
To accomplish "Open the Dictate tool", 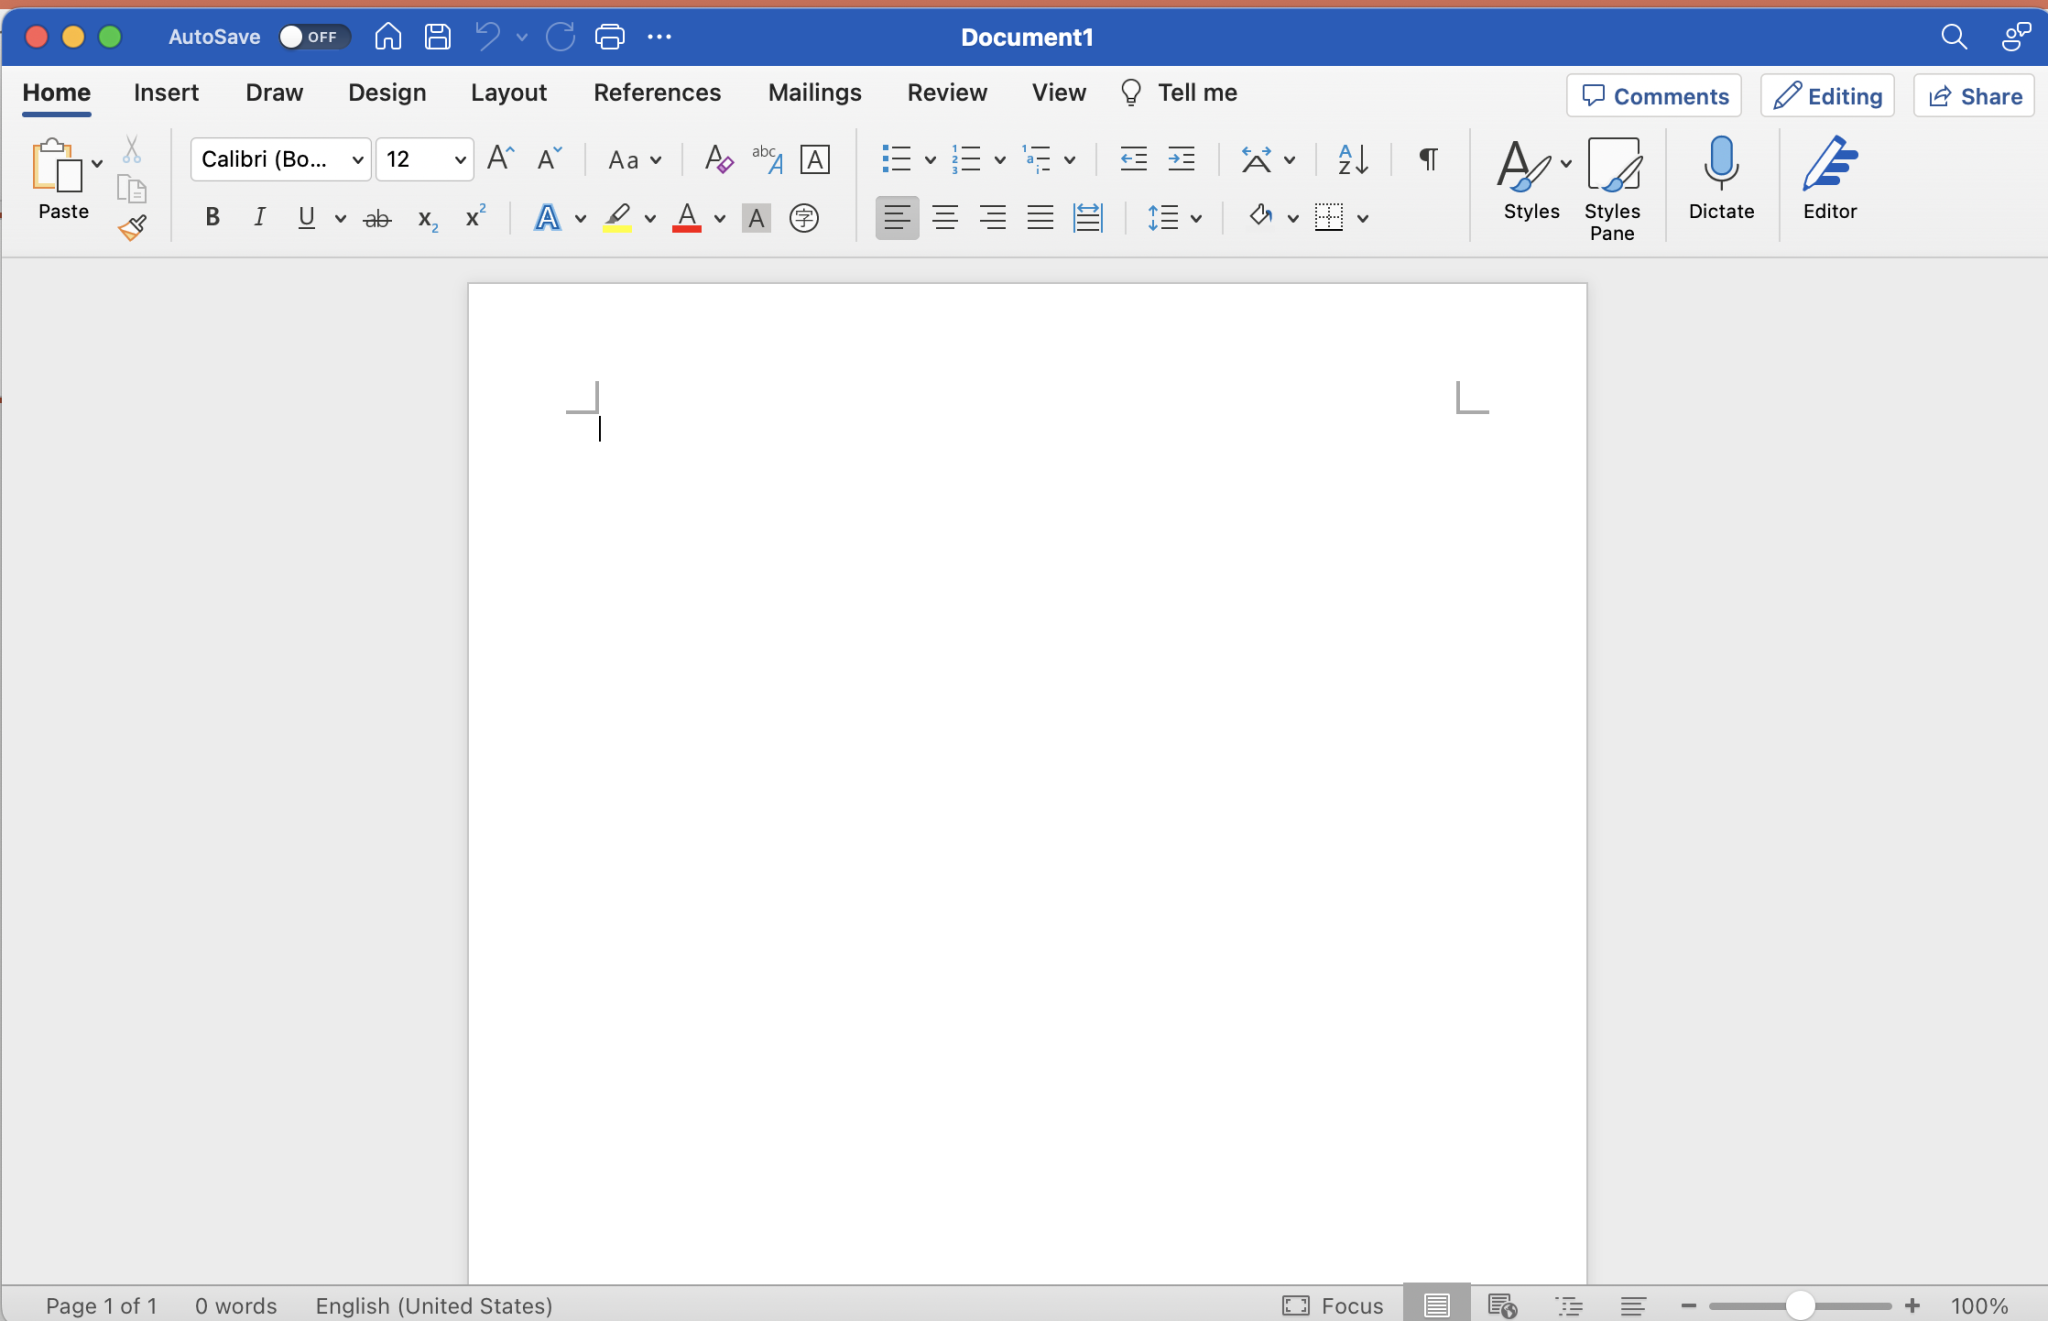I will tap(1720, 180).
